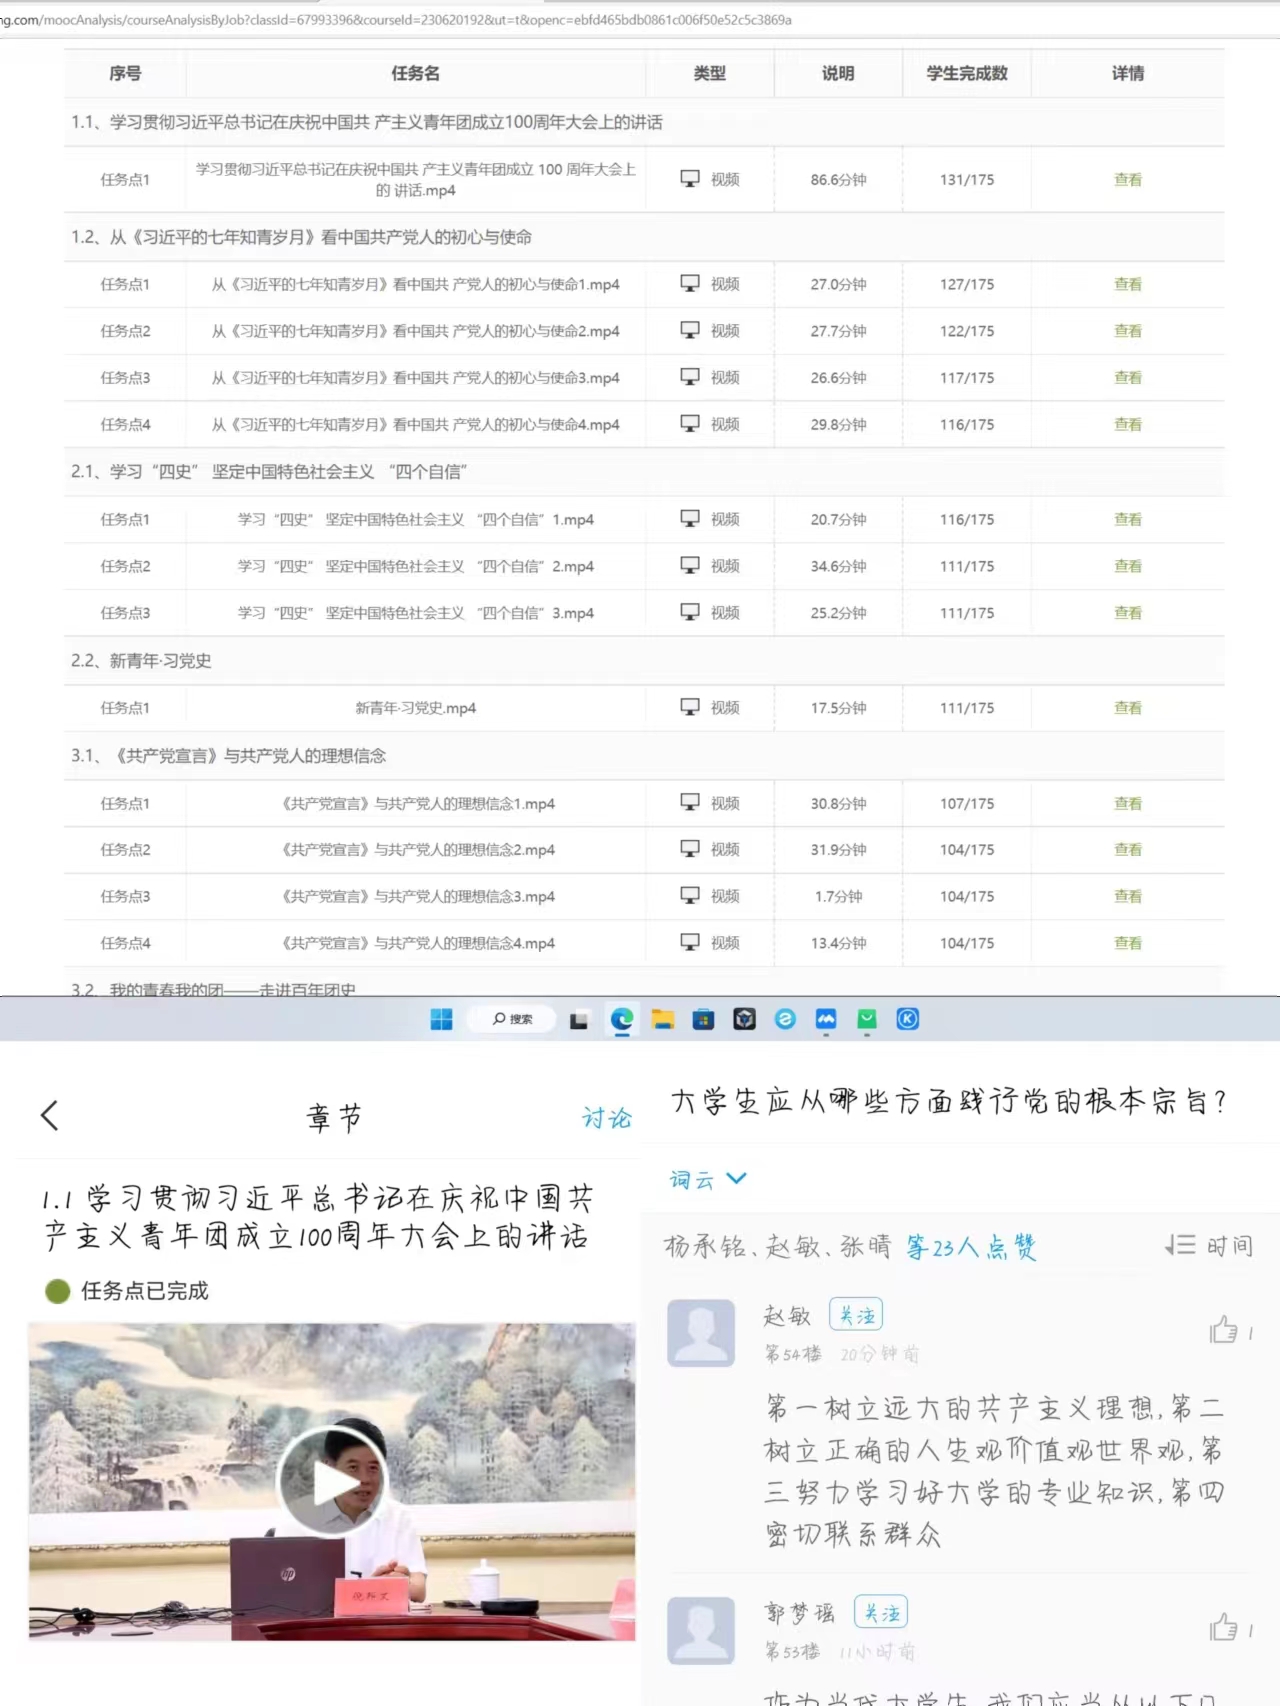Open the 讨论 tab
1280x1706 pixels.
point(607,1117)
